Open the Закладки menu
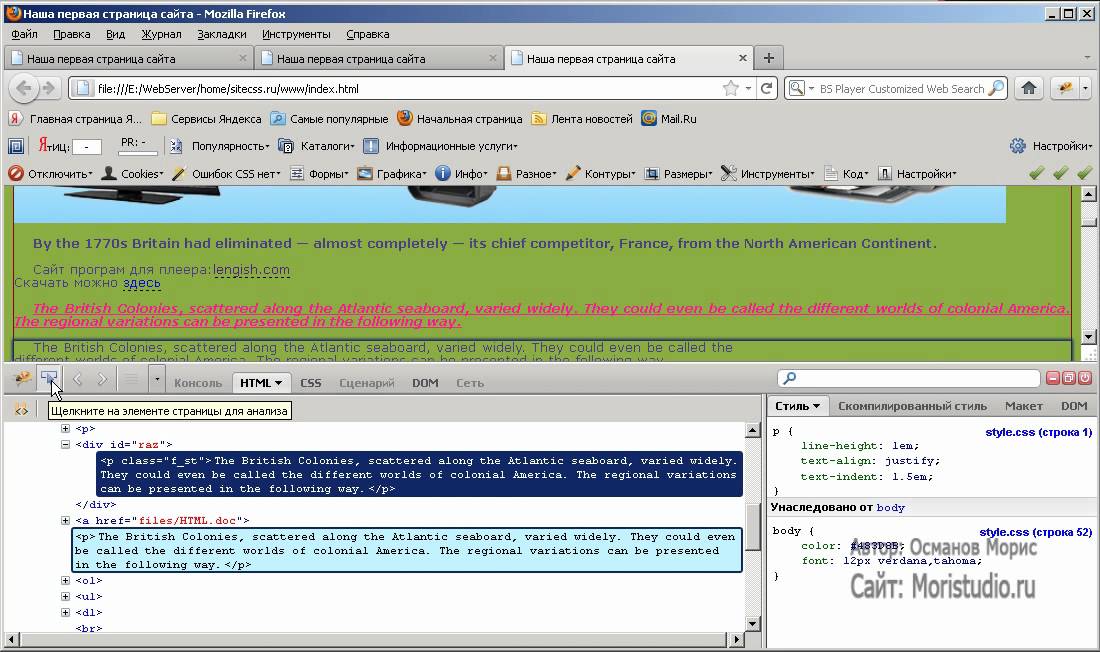This screenshot has height=652, width=1100. (x=222, y=34)
